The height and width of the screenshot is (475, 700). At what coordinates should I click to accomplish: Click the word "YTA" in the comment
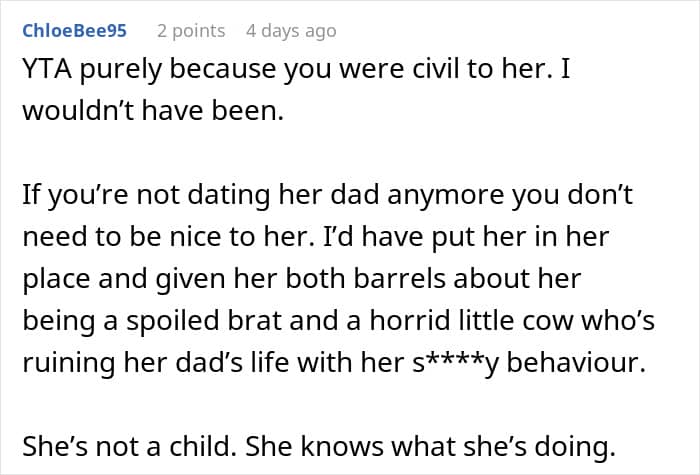pyautogui.click(x=47, y=69)
